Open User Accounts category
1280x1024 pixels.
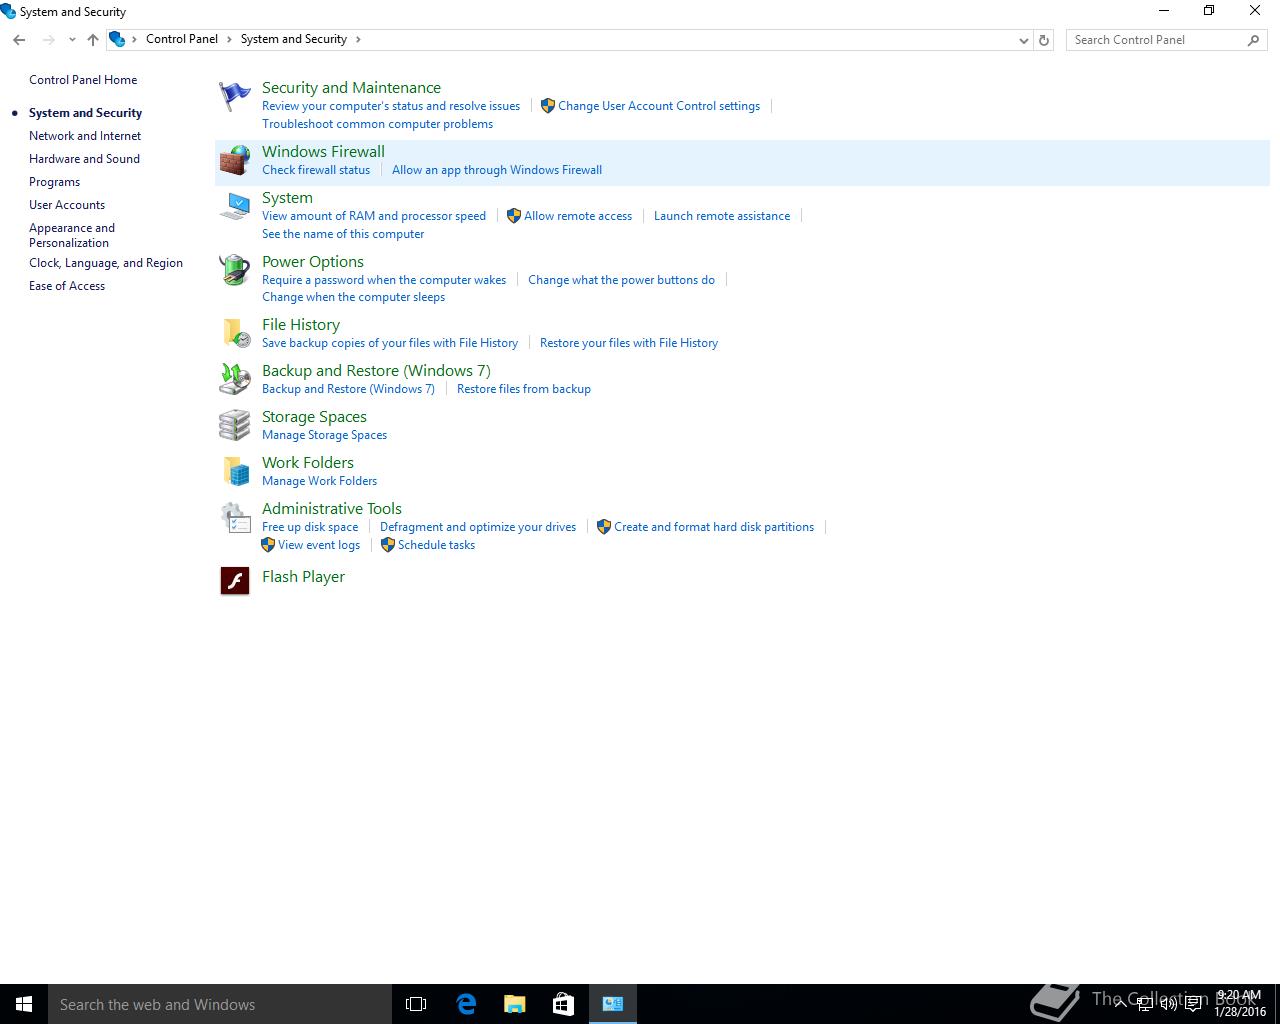pos(67,205)
